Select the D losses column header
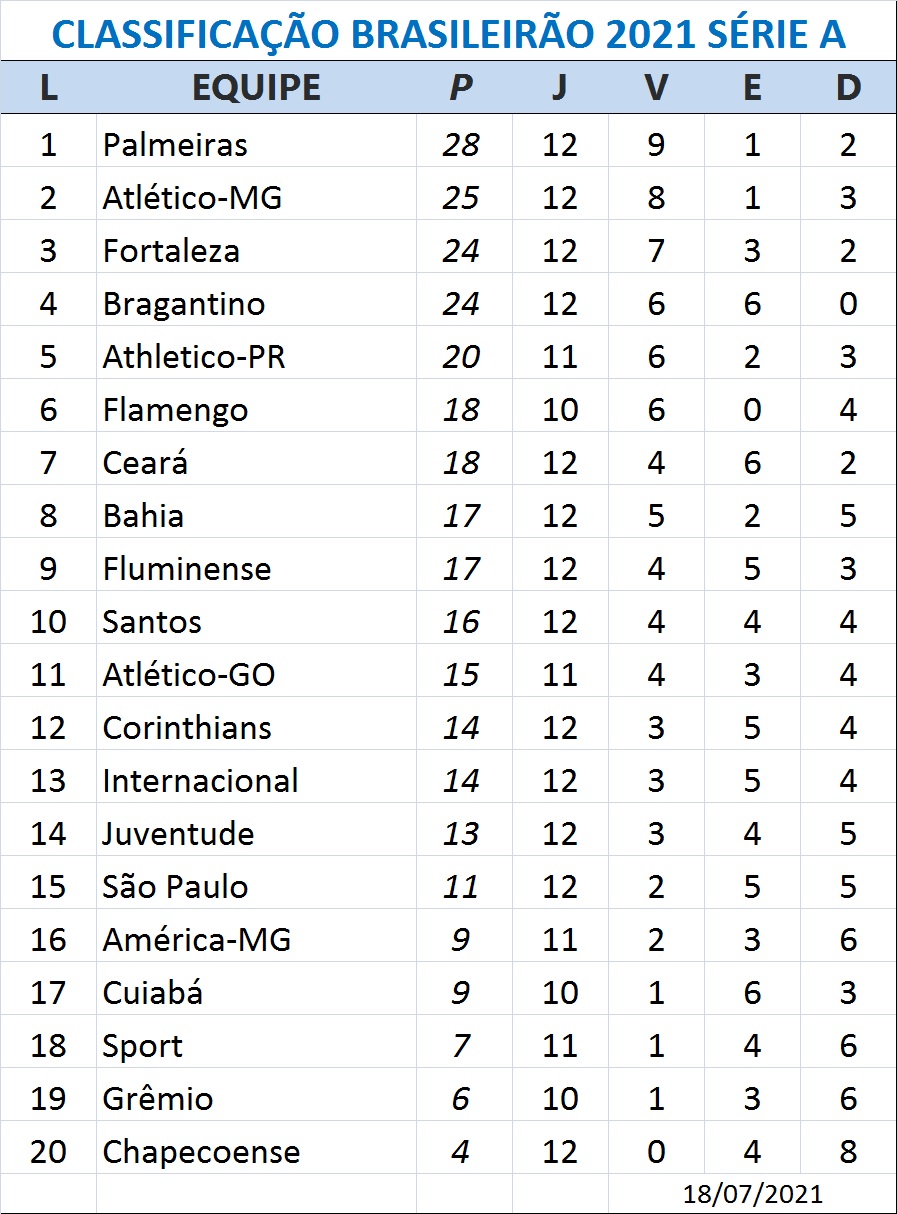897x1214 pixels. 848,88
